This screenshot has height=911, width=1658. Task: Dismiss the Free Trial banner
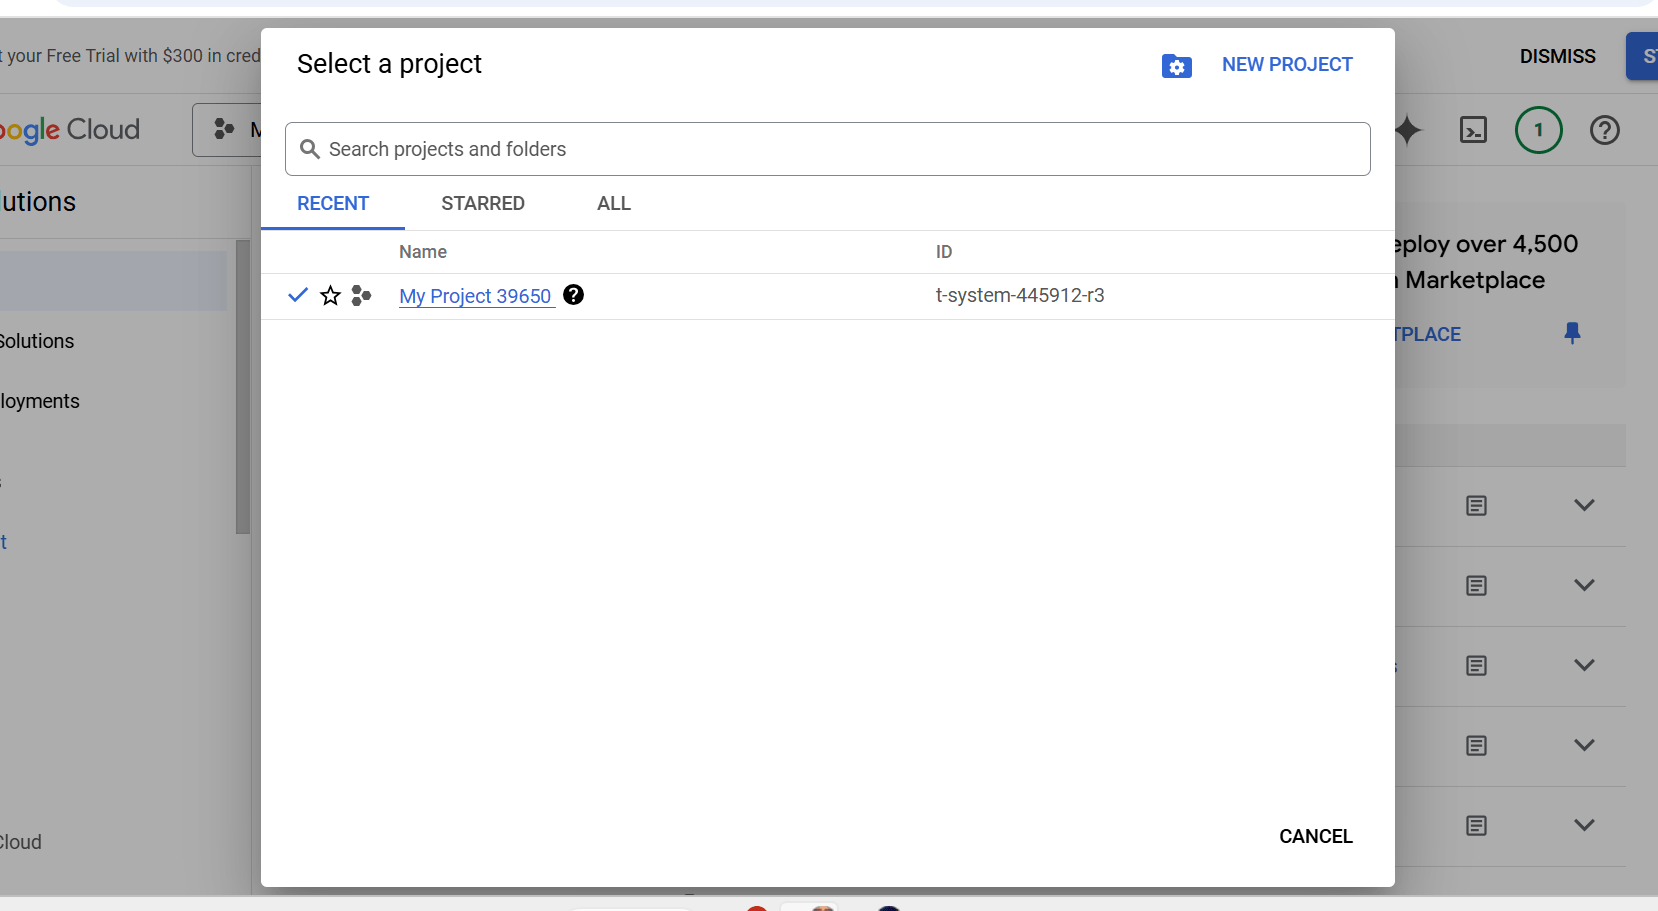[x=1557, y=57]
